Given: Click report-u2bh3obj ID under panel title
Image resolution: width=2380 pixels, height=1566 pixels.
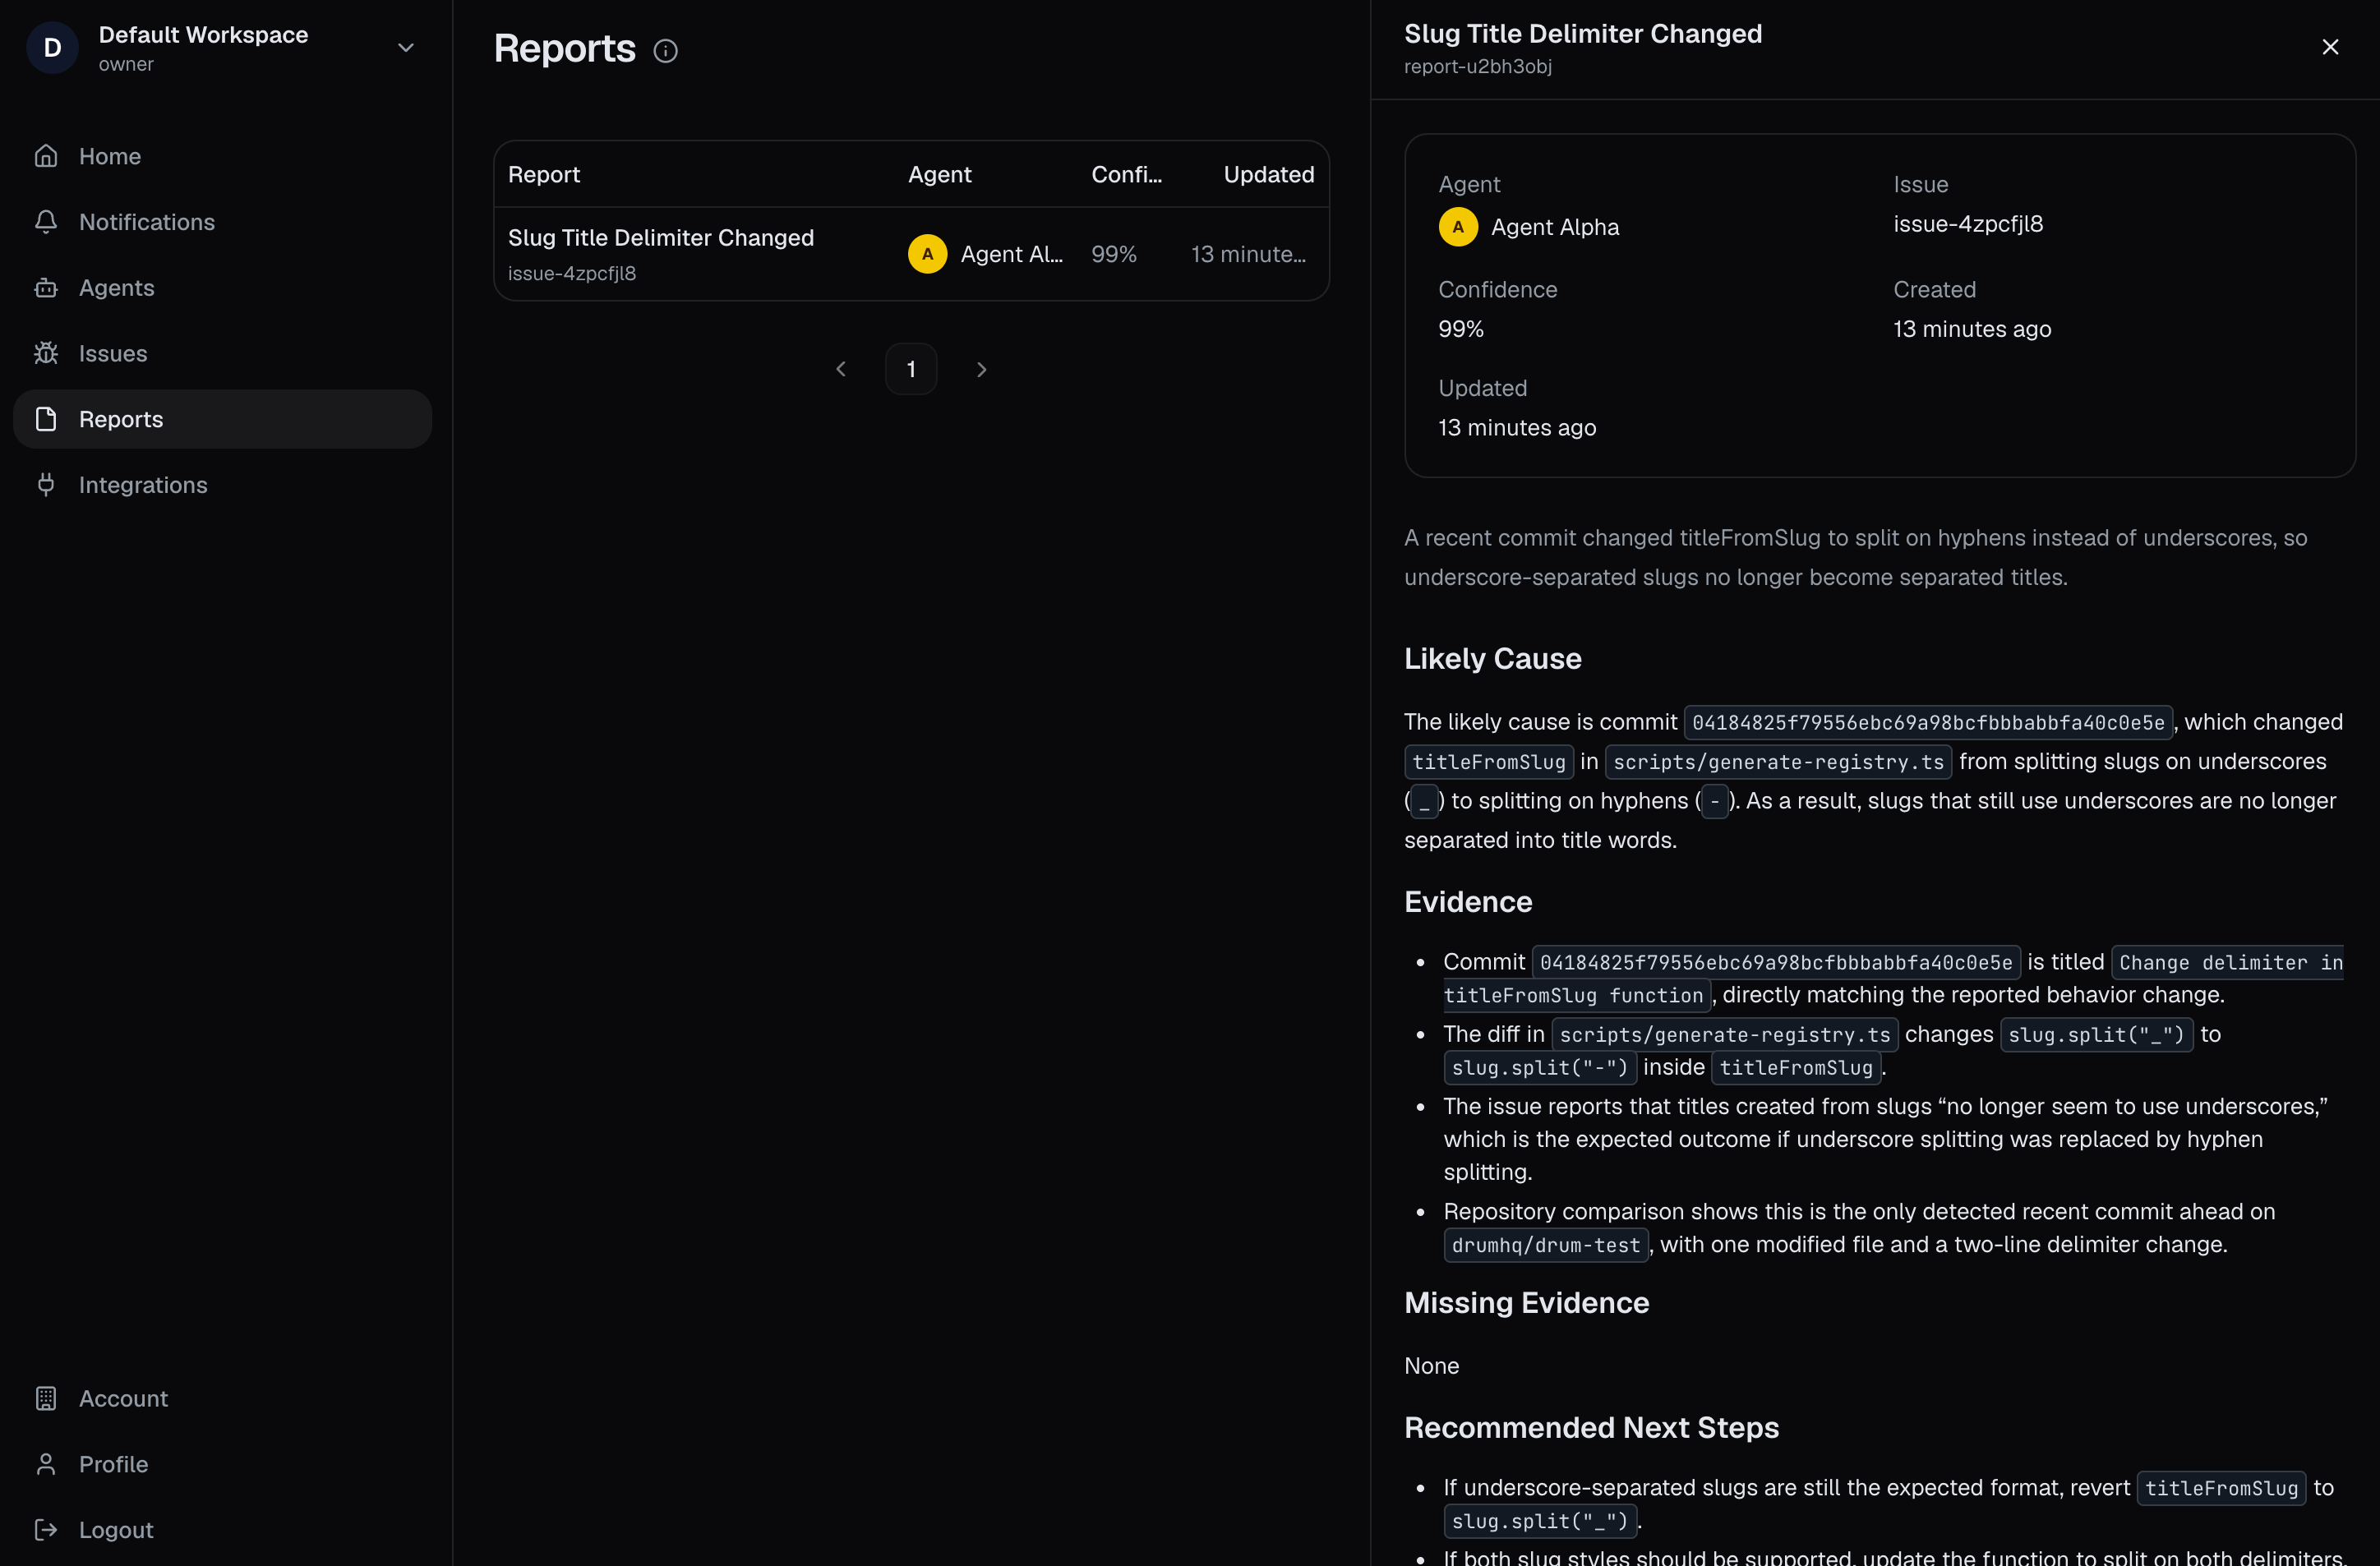Looking at the screenshot, I should click(1478, 66).
